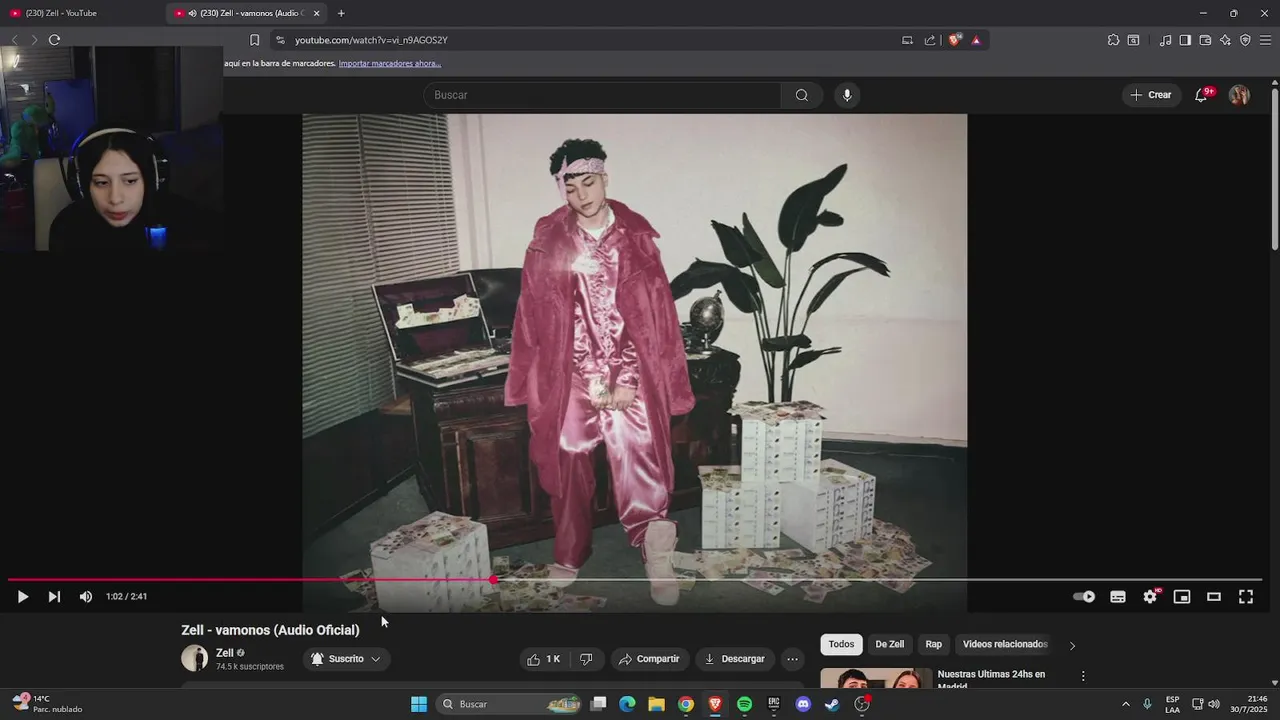Open Discord from the taskbar
Image resolution: width=1280 pixels, height=720 pixels.
(x=802, y=704)
